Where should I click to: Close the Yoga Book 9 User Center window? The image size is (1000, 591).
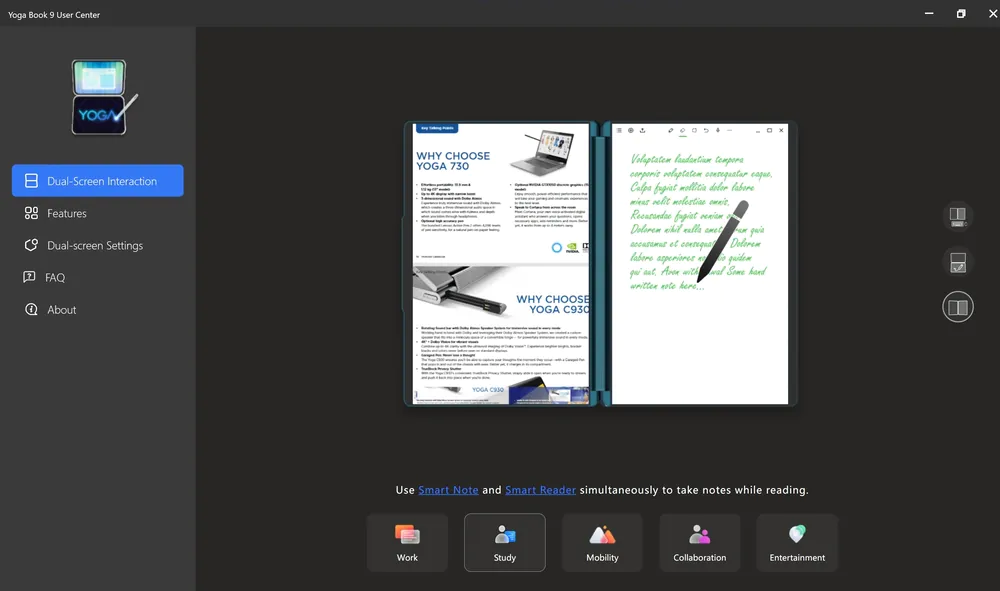click(992, 13)
